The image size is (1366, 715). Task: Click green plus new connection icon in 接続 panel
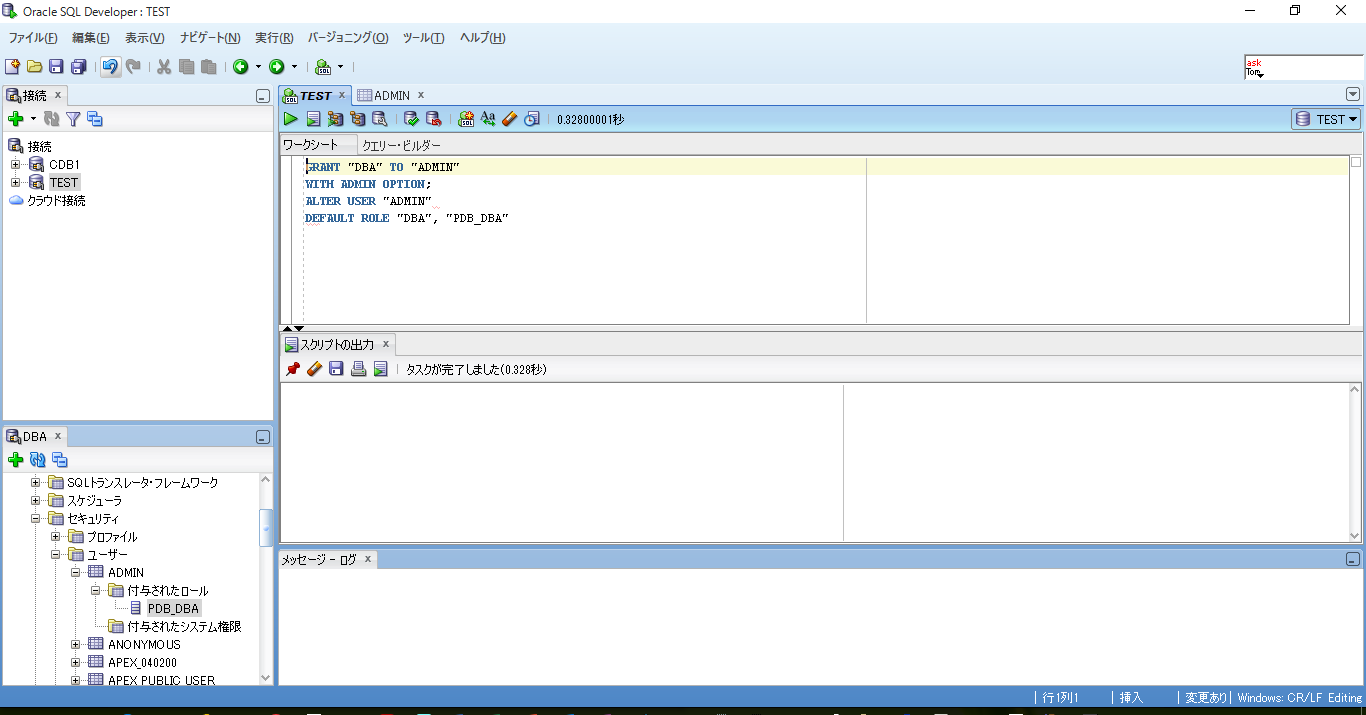(x=15, y=119)
